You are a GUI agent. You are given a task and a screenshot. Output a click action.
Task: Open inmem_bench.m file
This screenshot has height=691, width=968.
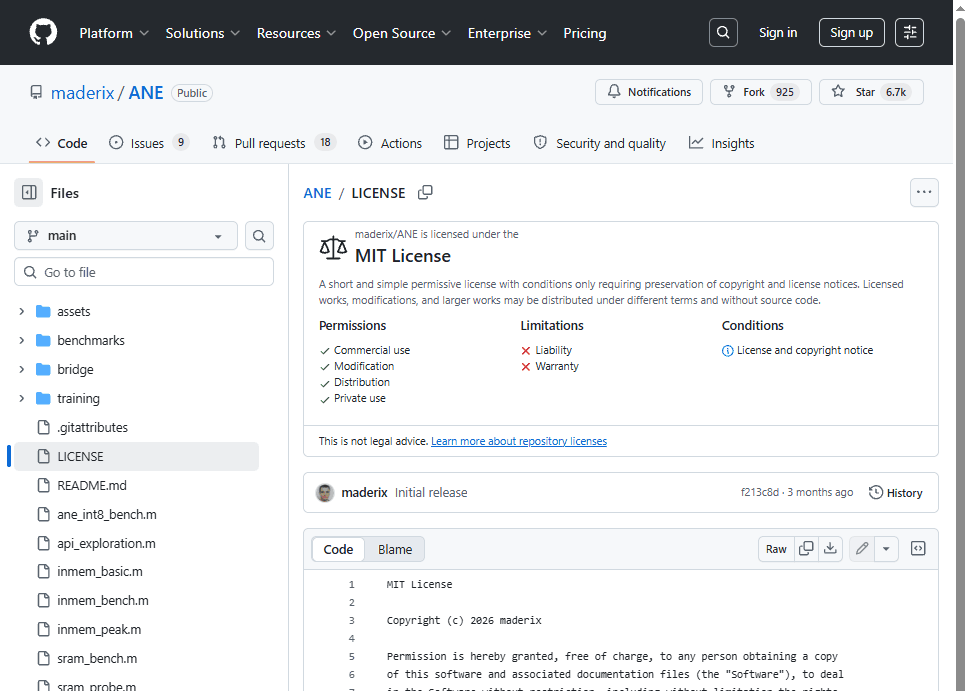pos(102,600)
